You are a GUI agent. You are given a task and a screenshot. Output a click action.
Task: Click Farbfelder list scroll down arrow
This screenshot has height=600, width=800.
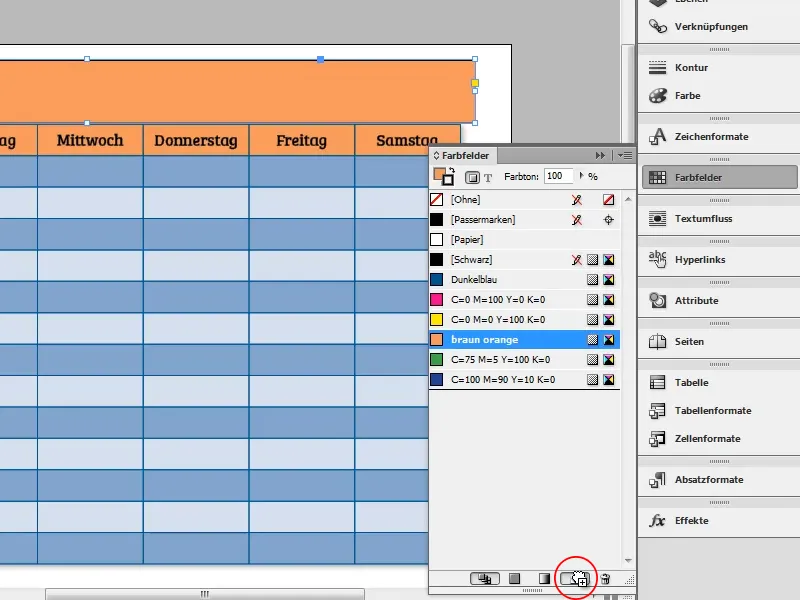coord(628,560)
